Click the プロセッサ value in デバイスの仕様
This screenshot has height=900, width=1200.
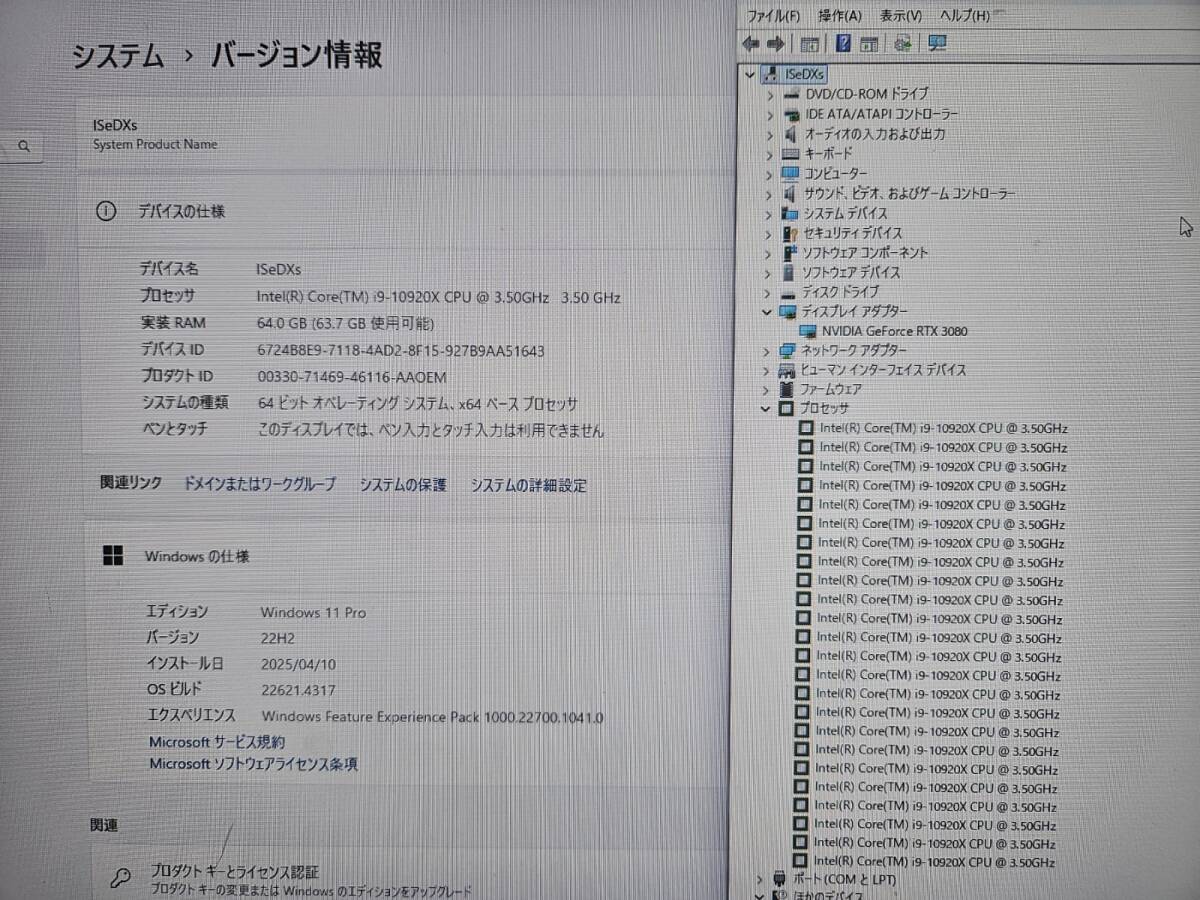439,297
